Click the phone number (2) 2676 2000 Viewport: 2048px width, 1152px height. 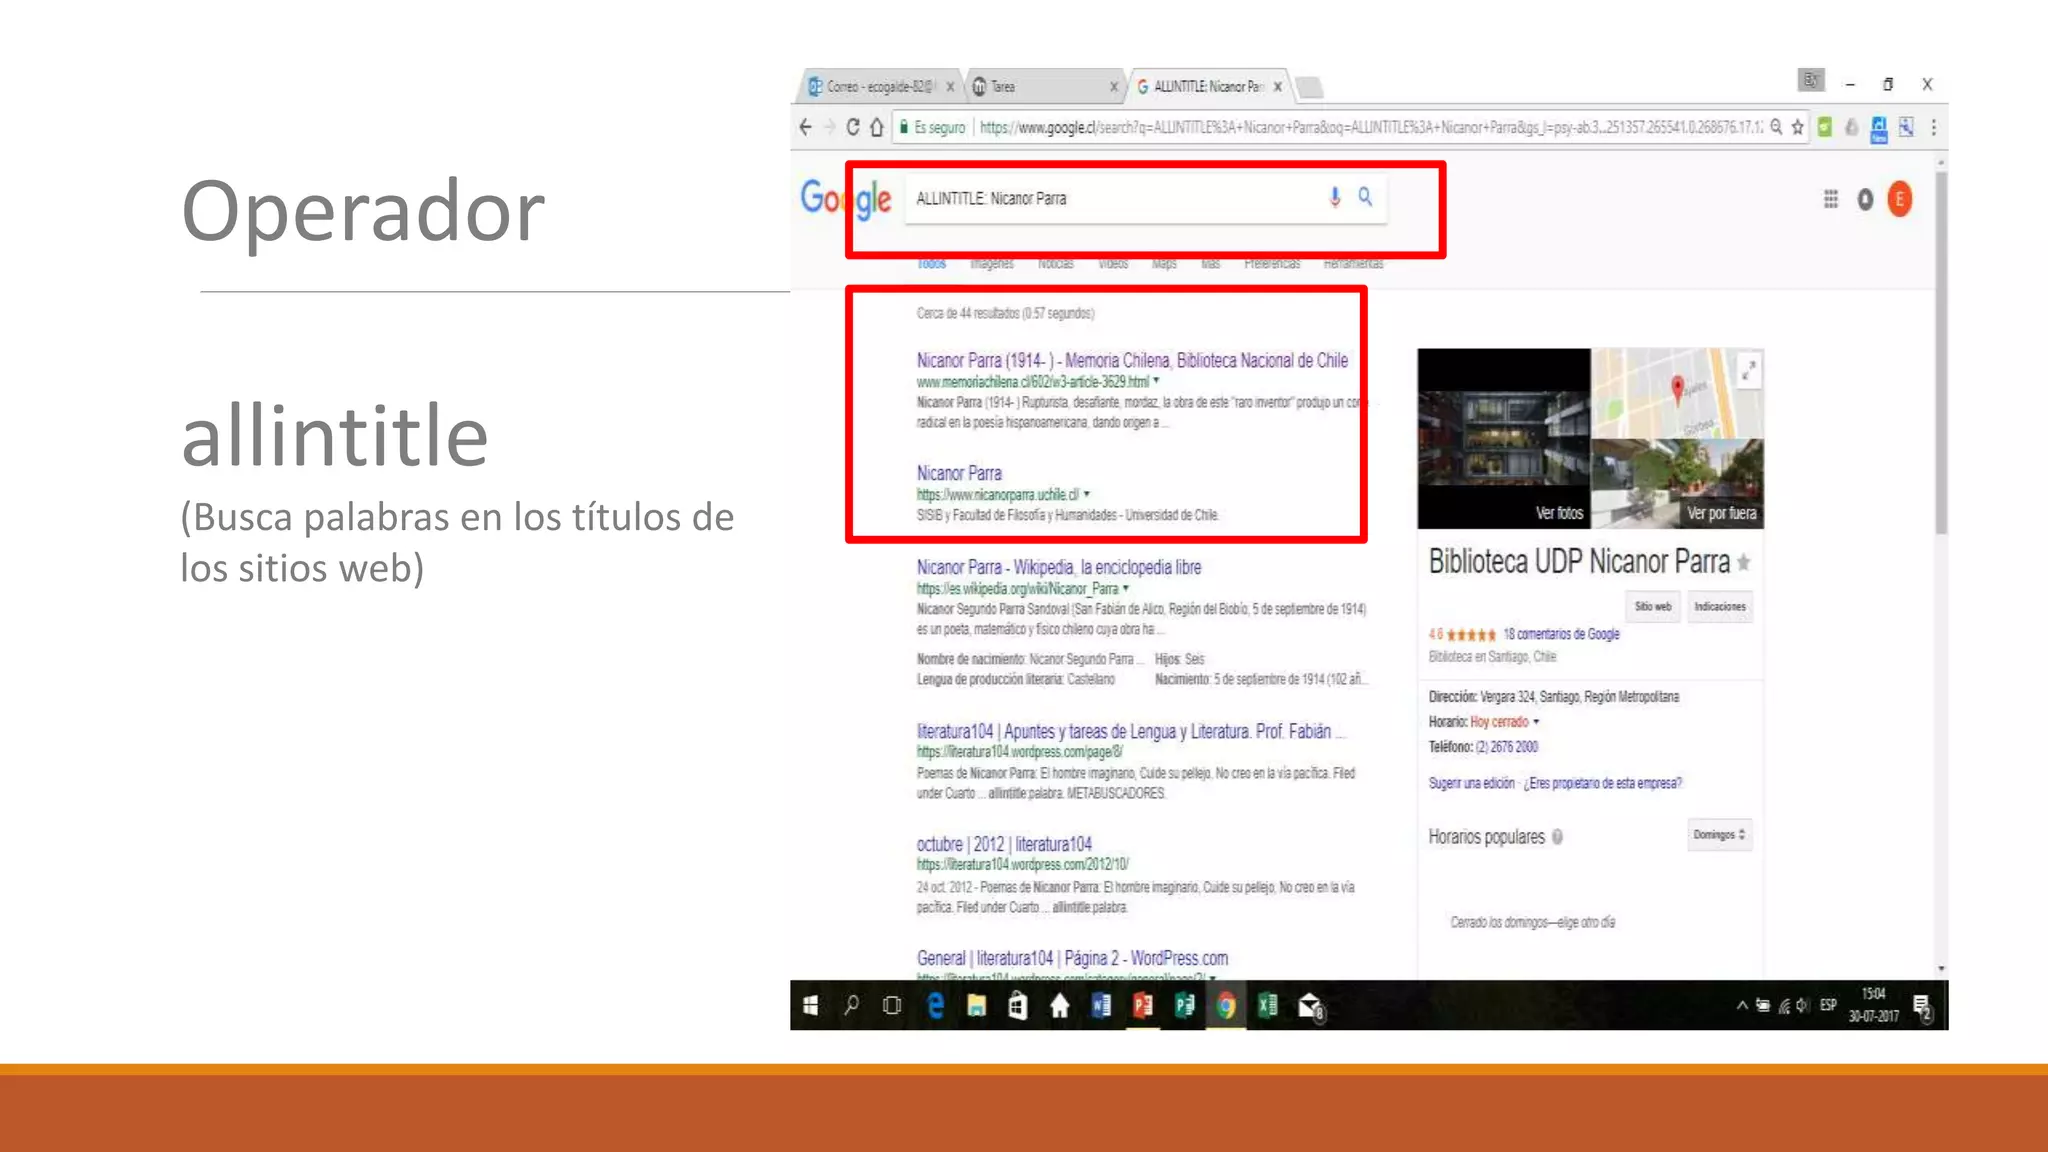tap(1507, 747)
